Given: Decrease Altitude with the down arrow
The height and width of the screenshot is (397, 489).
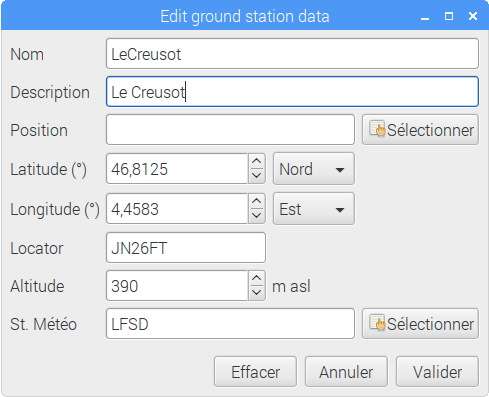Looking at the screenshot, I should pos(256,293).
